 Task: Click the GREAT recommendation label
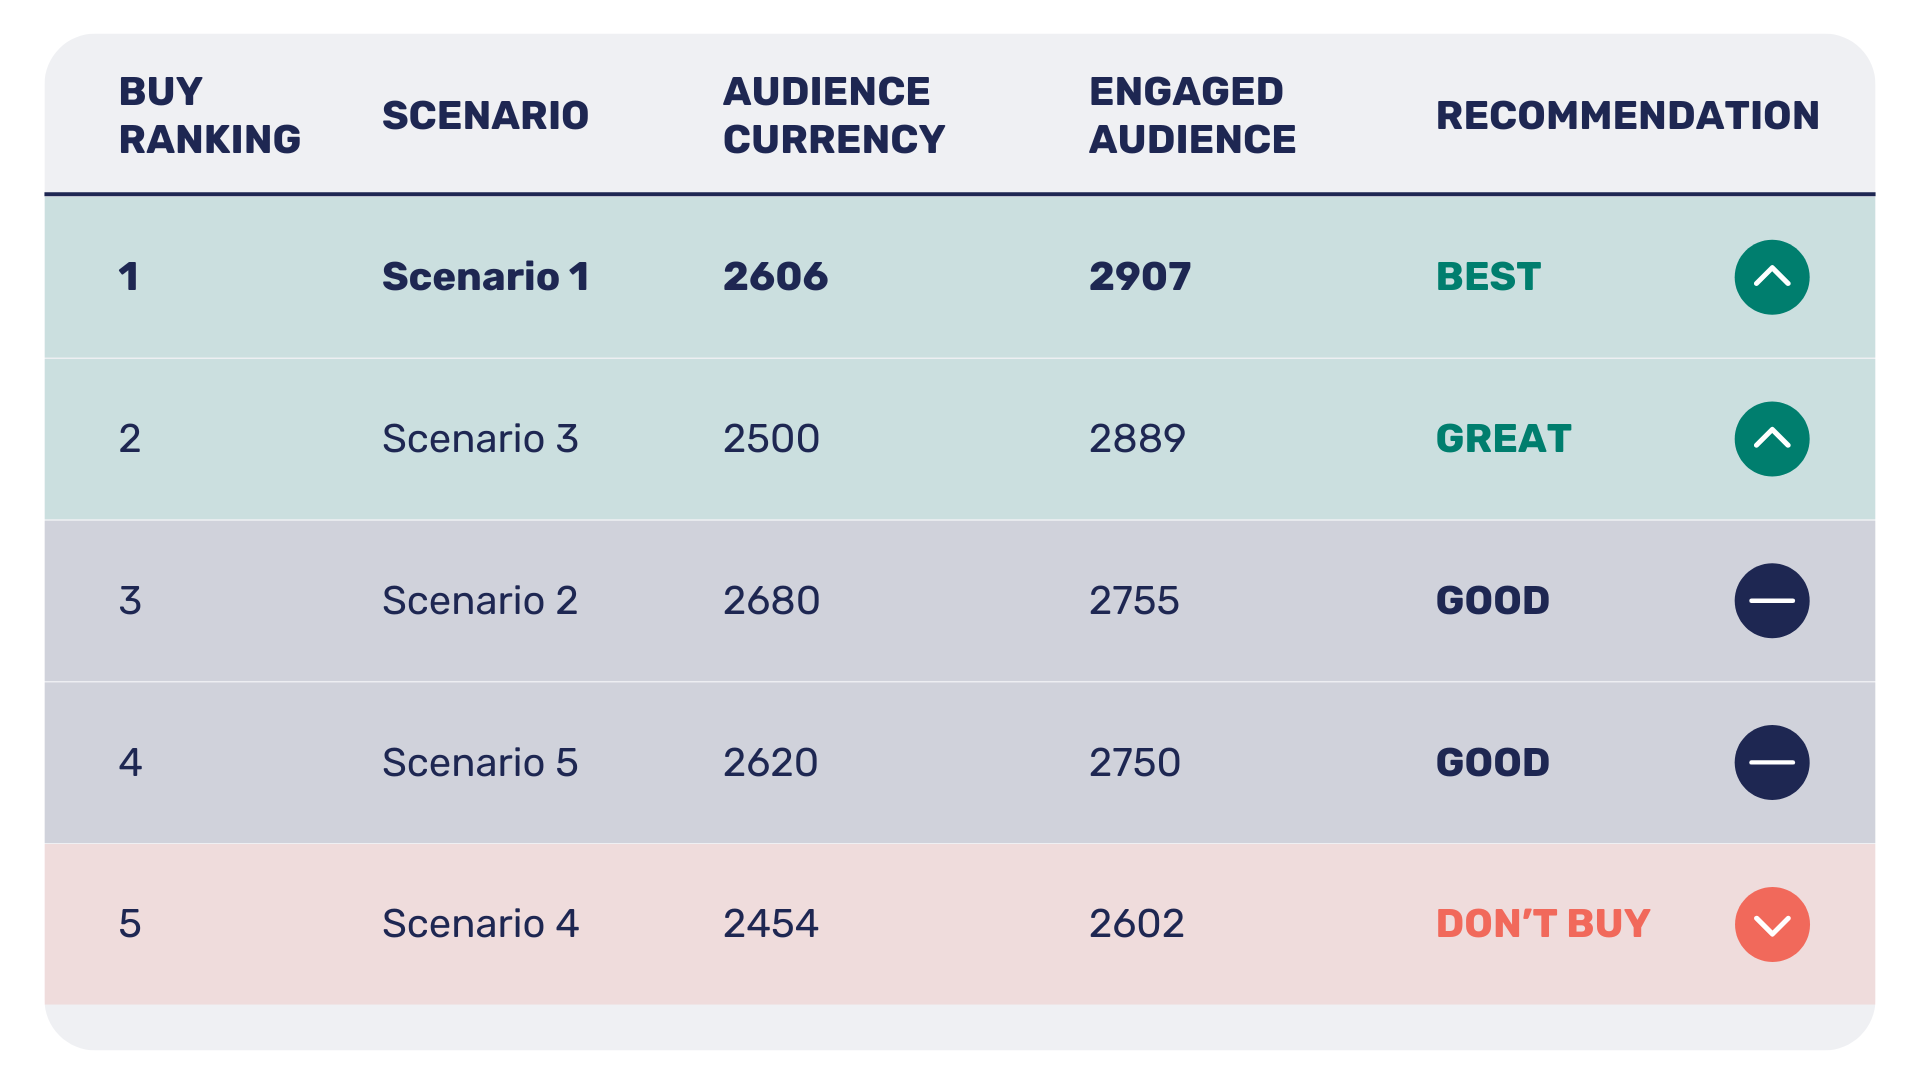coord(1503,439)
